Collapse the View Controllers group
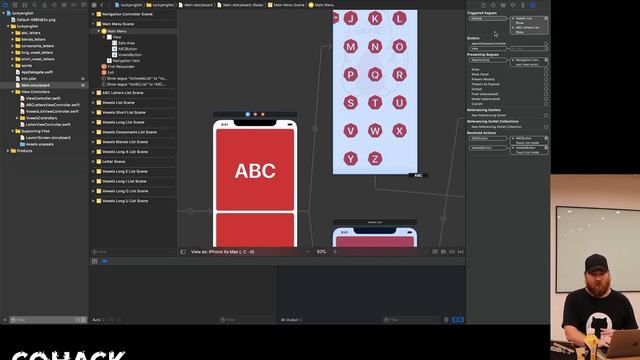 (13, 92)
